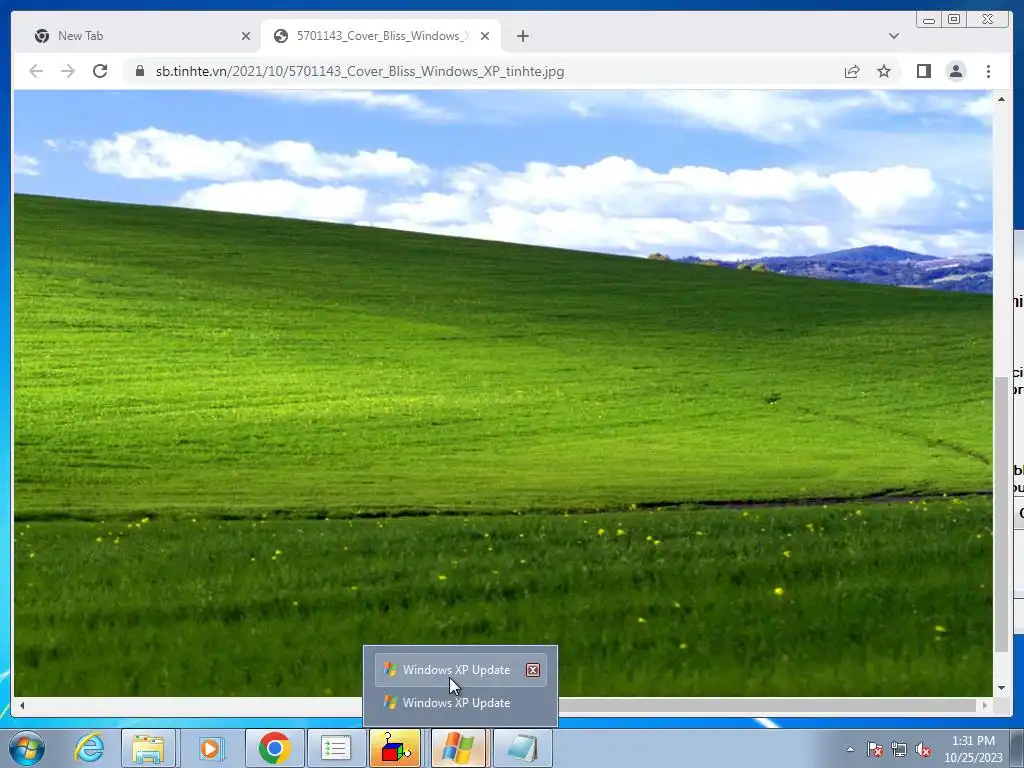1024x768 pixels.
Task: Click the forward navigation arrow
Action: click(68, 71)
